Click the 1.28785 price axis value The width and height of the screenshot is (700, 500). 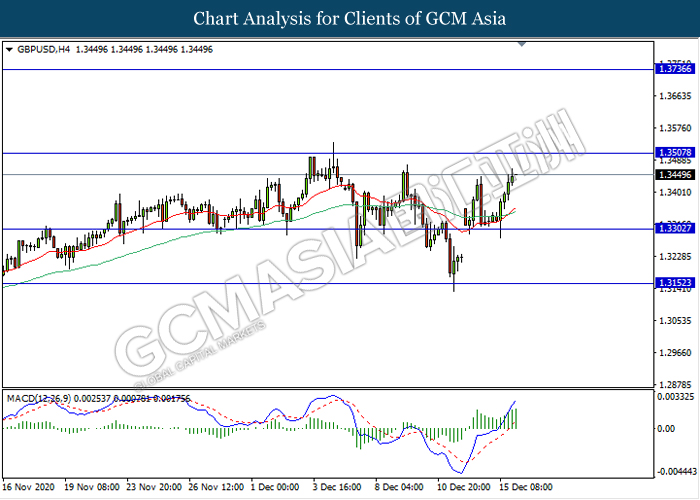(675, 384)
